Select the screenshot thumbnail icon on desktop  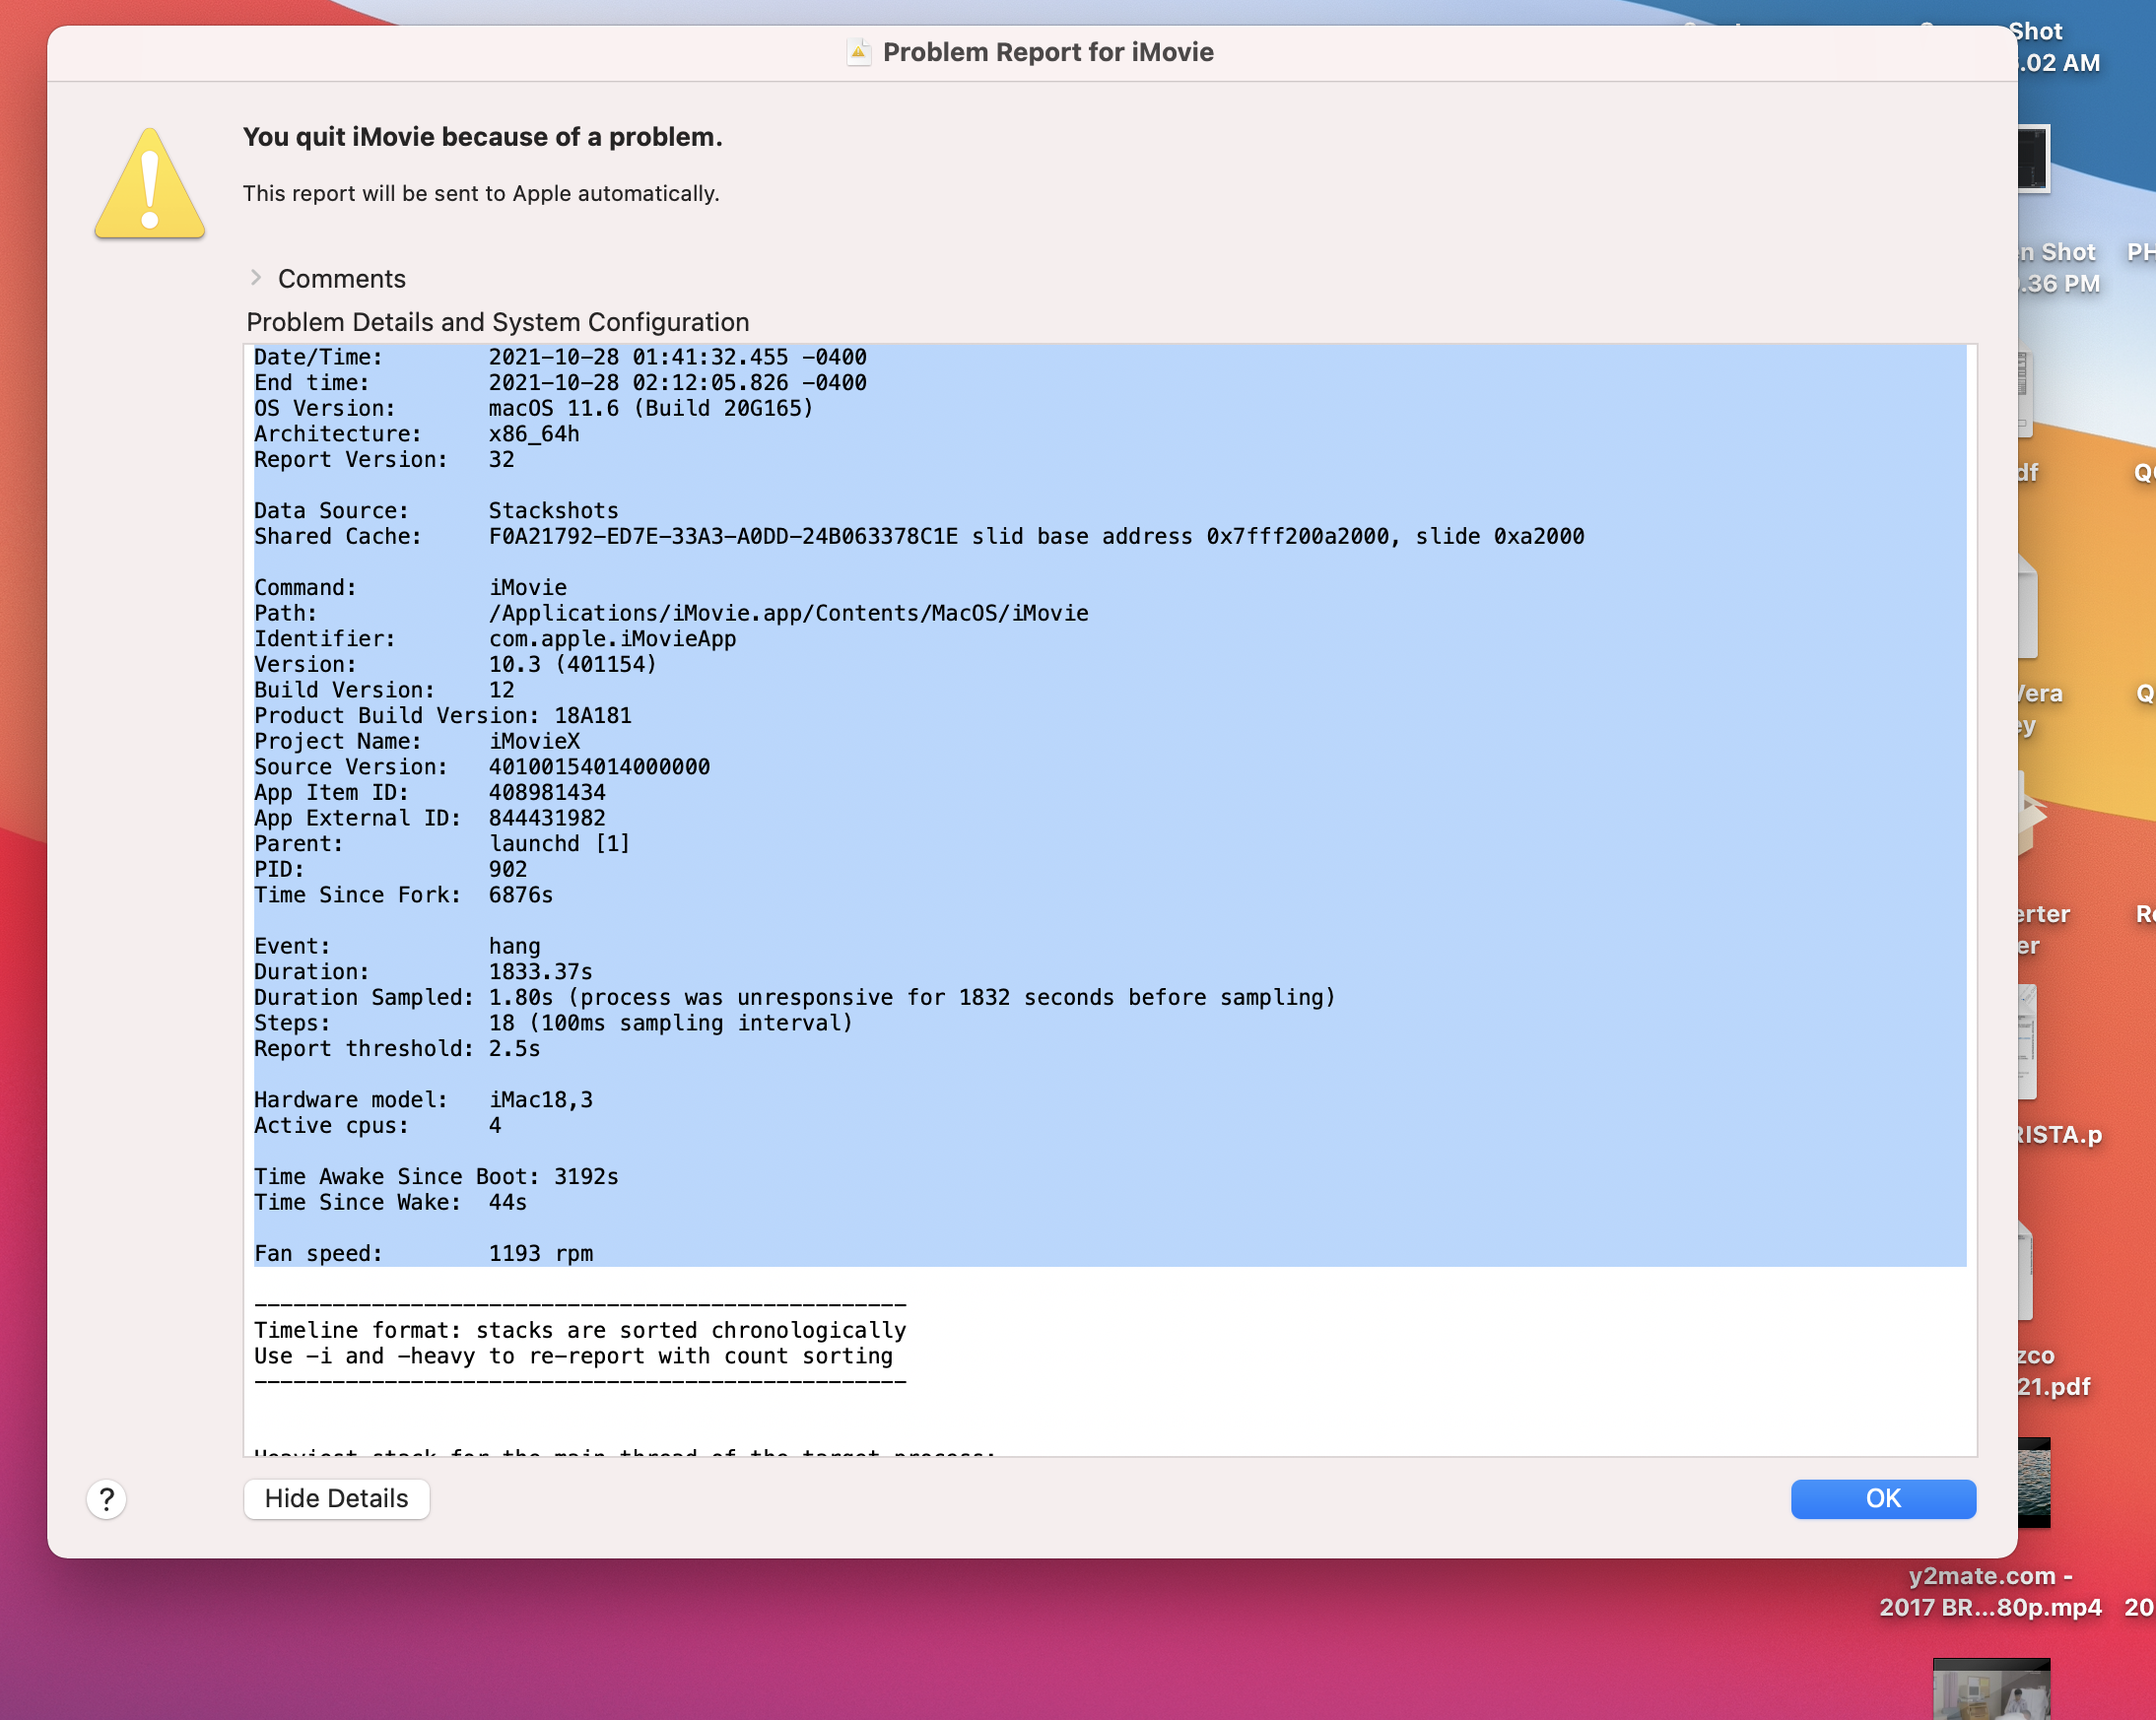(2034, 158)
